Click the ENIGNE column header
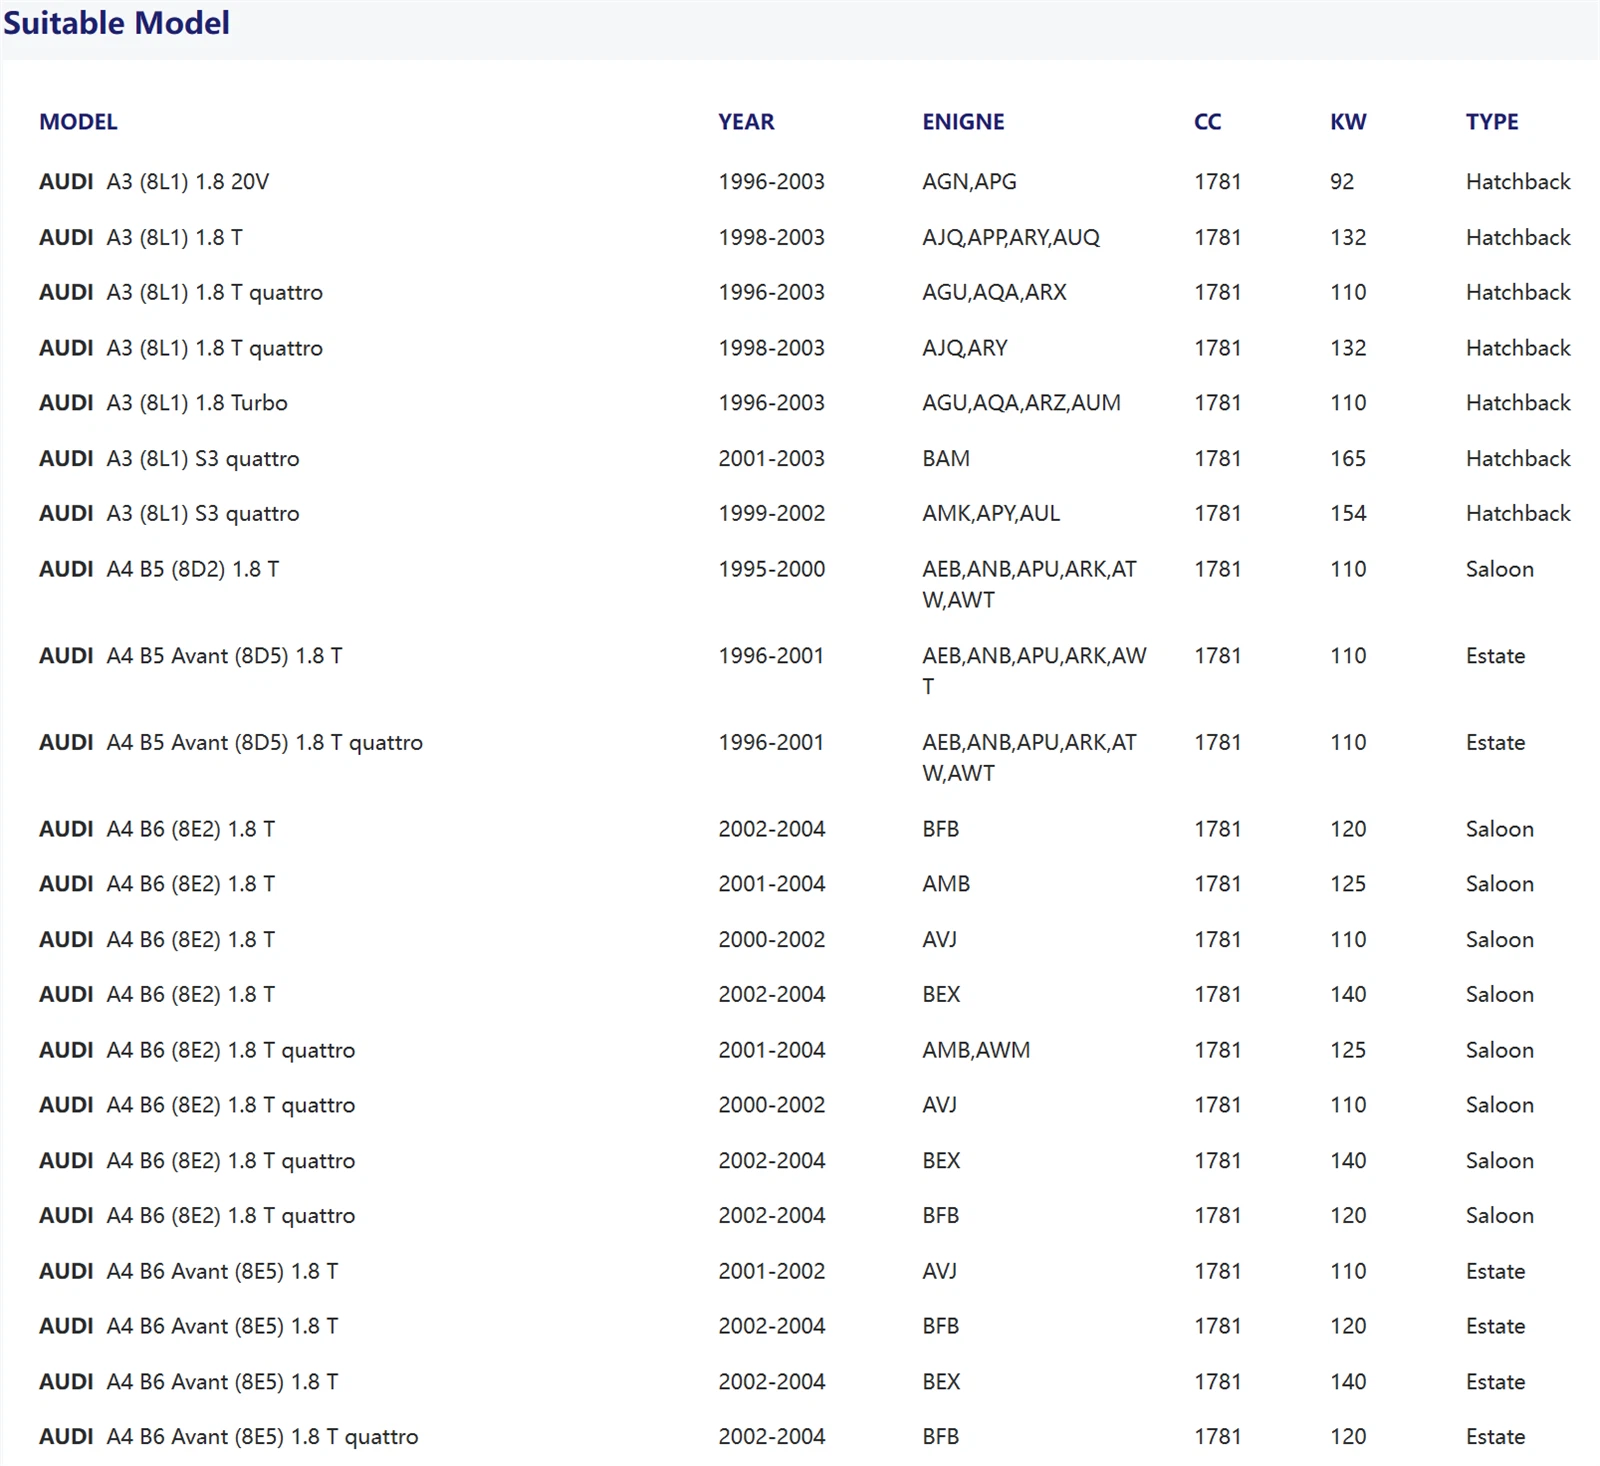Image resolution: width=1600 pixels, height=1466 pixels. click(963, 122)
